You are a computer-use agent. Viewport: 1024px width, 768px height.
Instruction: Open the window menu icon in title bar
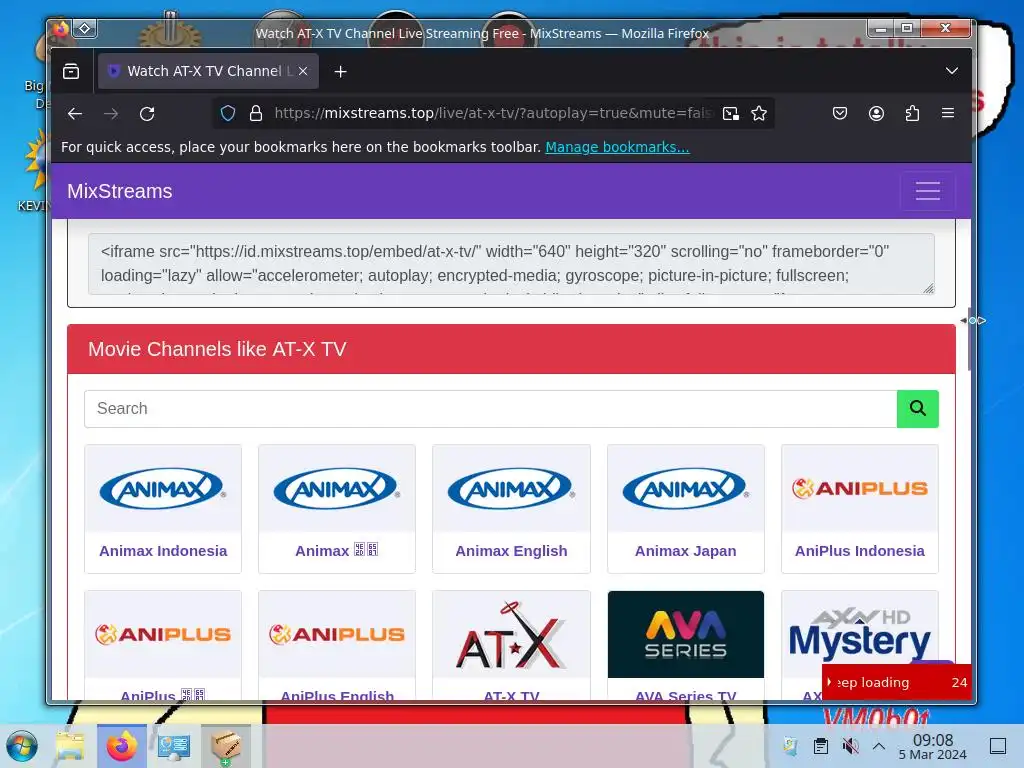85,28
